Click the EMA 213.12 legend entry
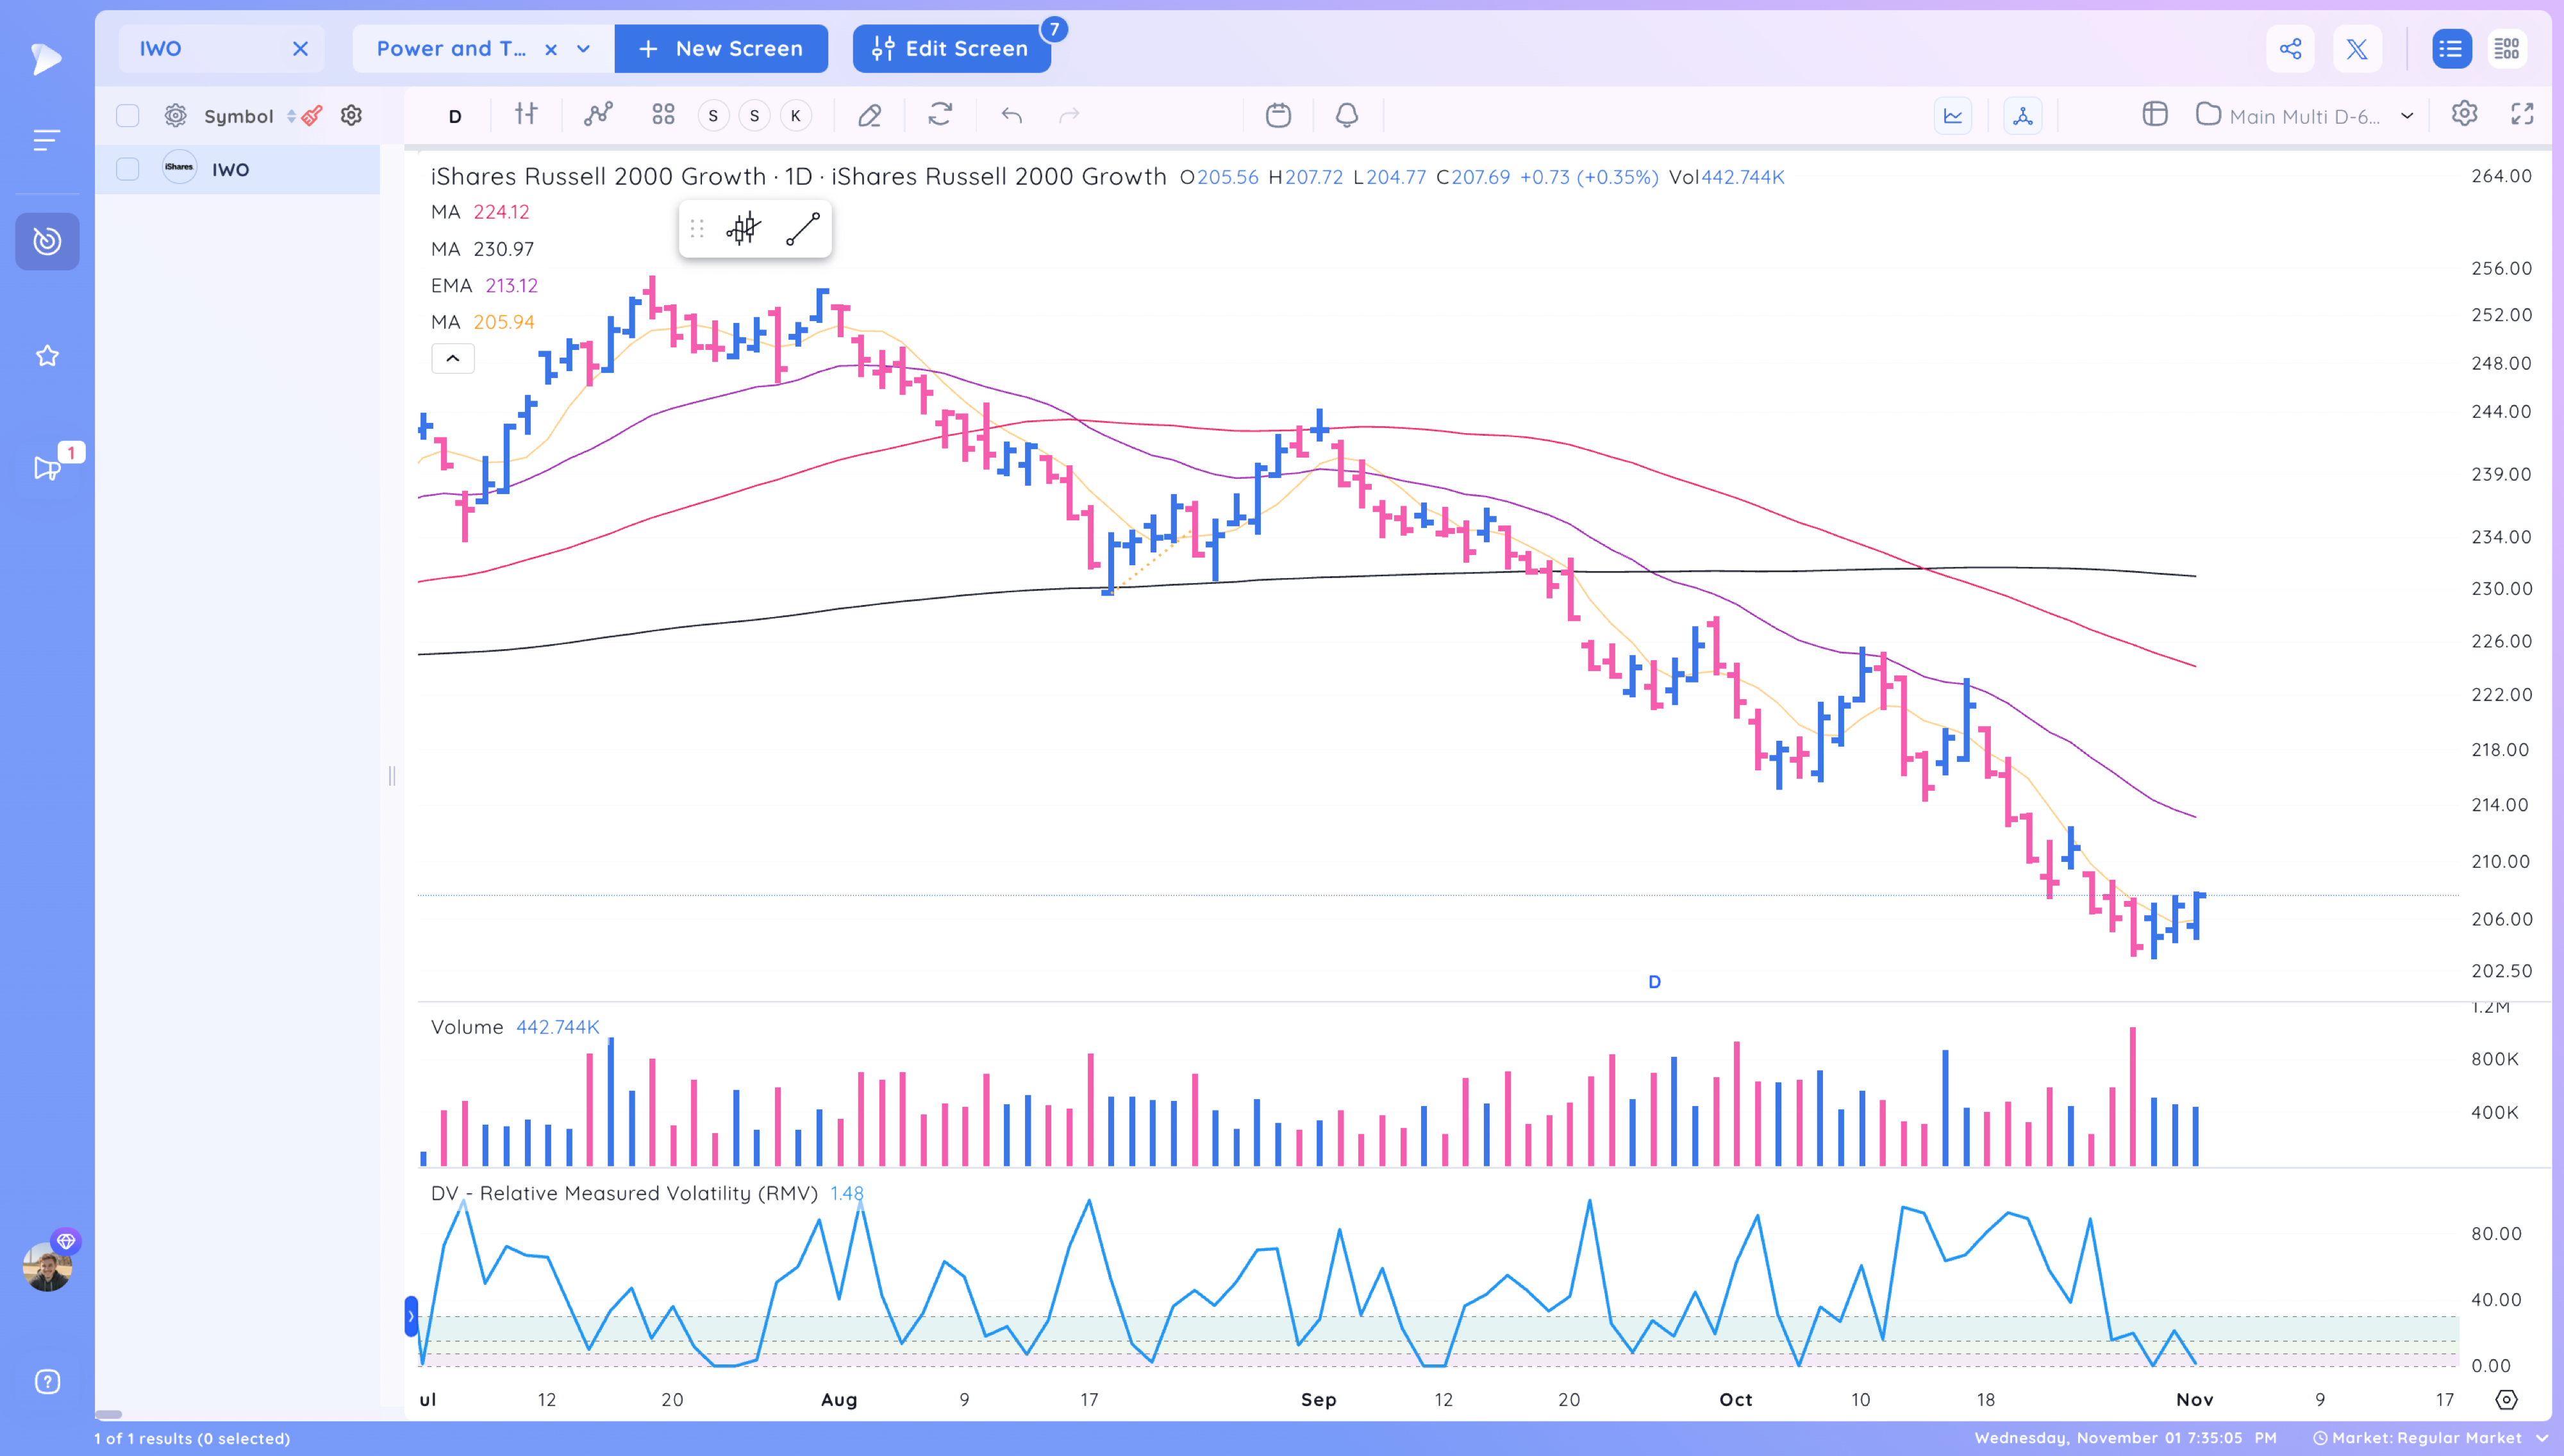Screen dimensions: 2564x1456 pos(484,286)
